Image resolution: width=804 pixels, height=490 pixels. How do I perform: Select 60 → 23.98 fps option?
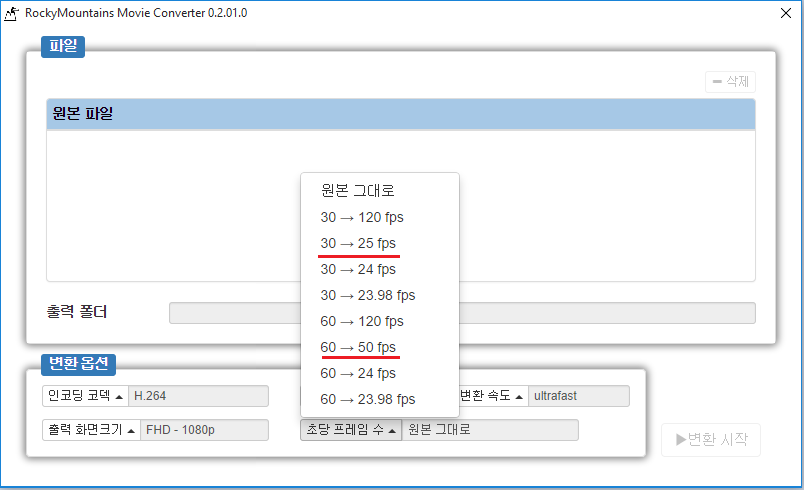pyautogui.click(x=367, y=399)
